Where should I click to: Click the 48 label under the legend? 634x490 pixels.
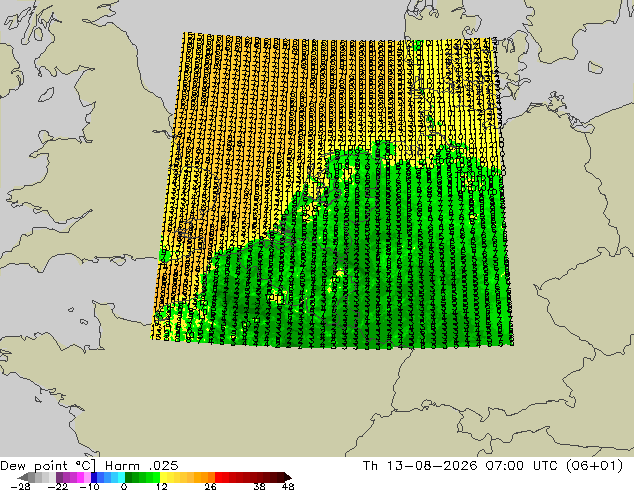288,486
